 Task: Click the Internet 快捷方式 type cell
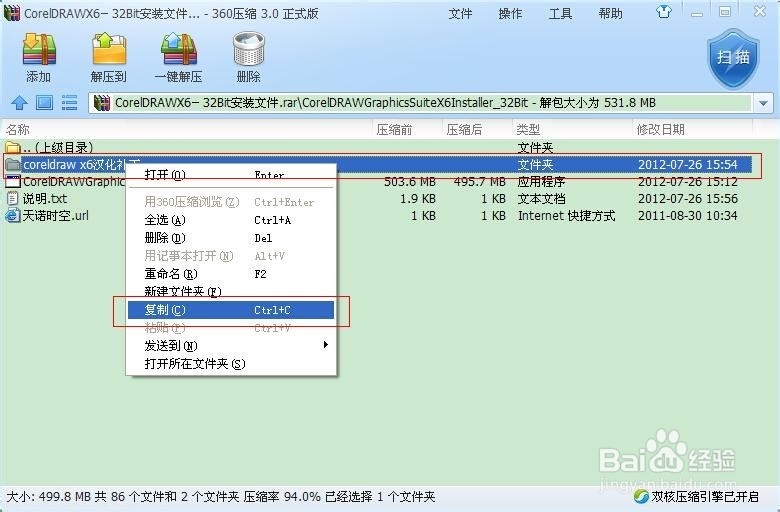567,215
